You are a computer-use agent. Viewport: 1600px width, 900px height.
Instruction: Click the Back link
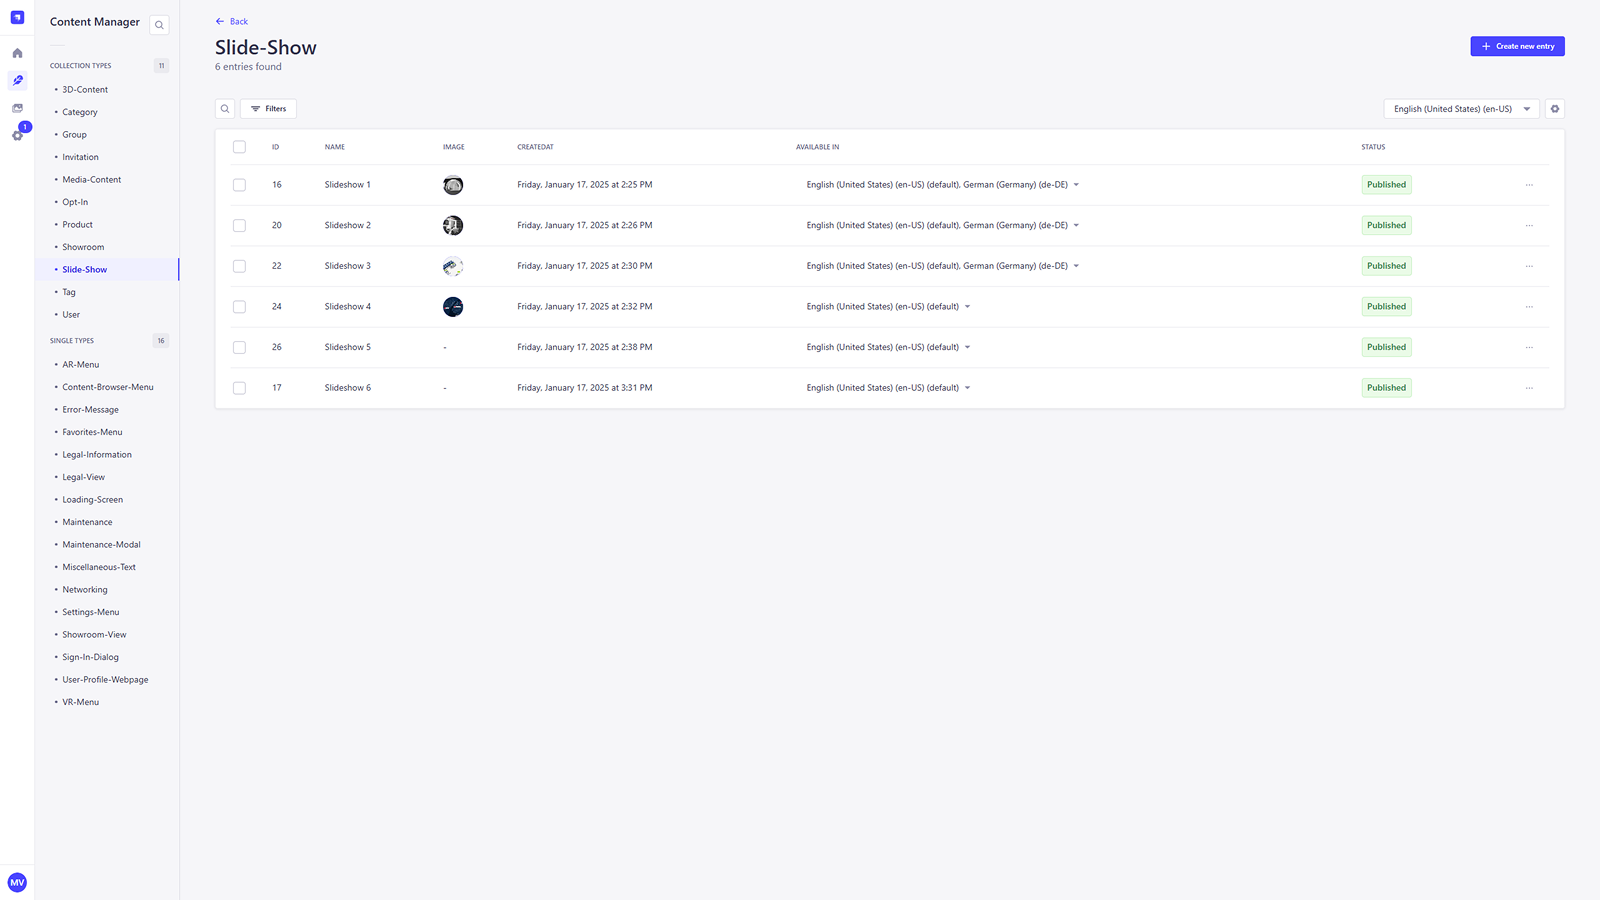click(x=232, y=20)
